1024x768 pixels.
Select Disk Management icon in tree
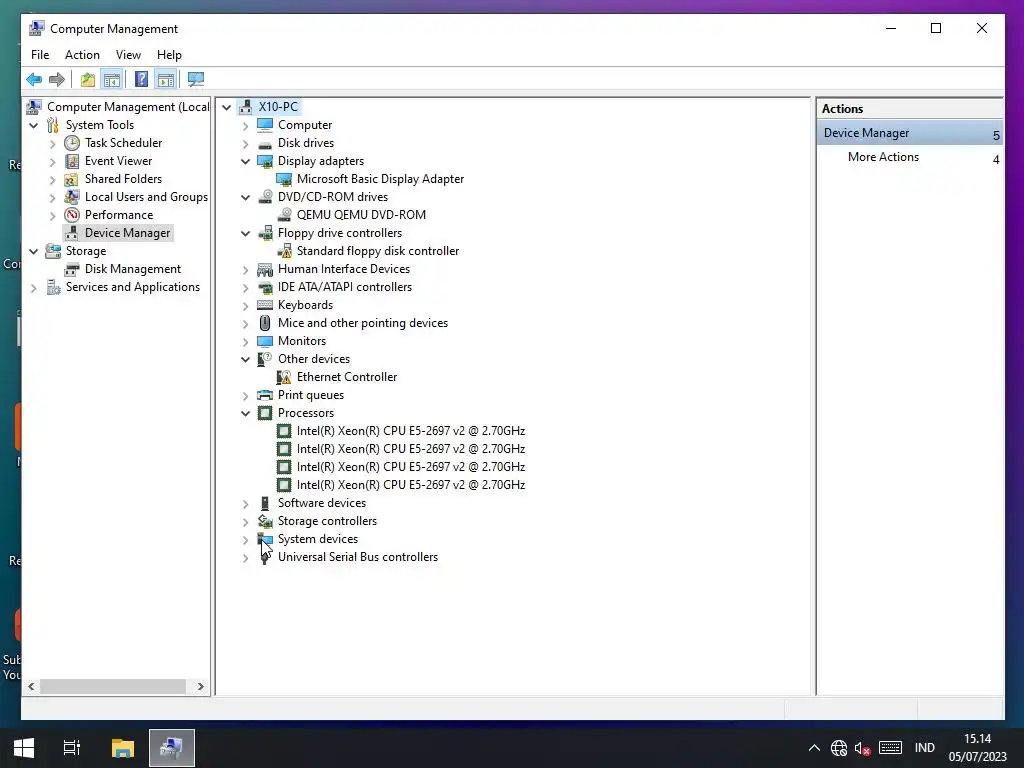(72, 269)
